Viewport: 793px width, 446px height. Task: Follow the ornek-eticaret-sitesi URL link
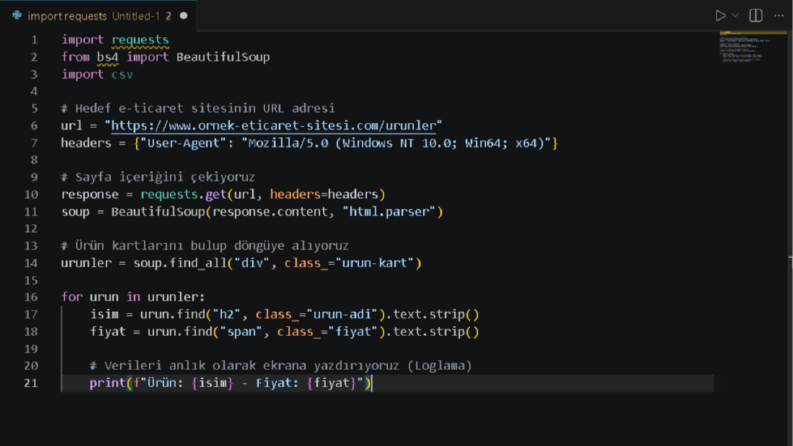pyautogui.click(x=274, y=125)
